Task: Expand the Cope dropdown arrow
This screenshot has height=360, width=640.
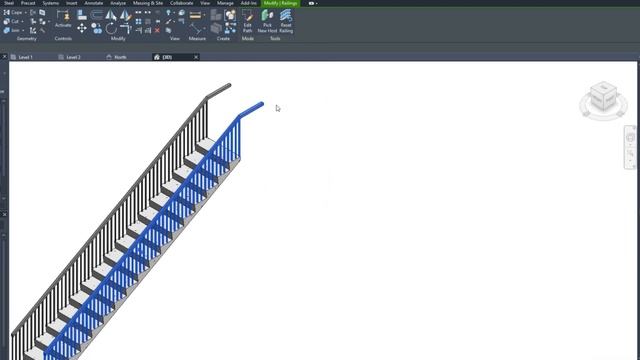Action: [25, 13]
